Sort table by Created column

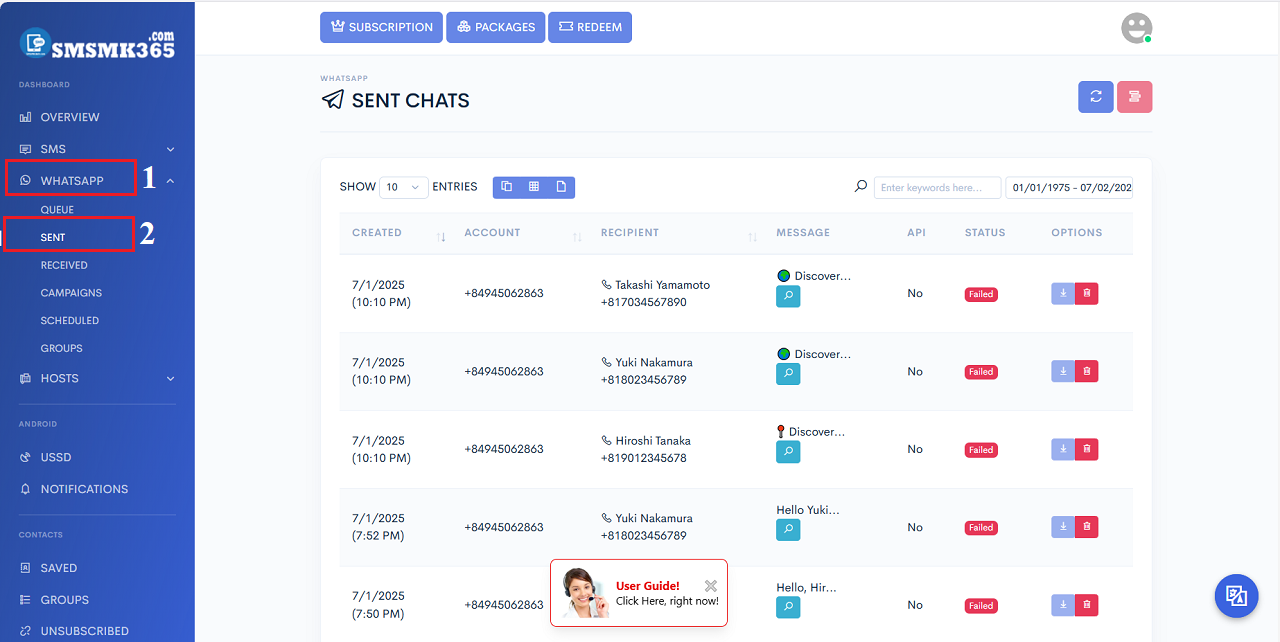point(398,233)
